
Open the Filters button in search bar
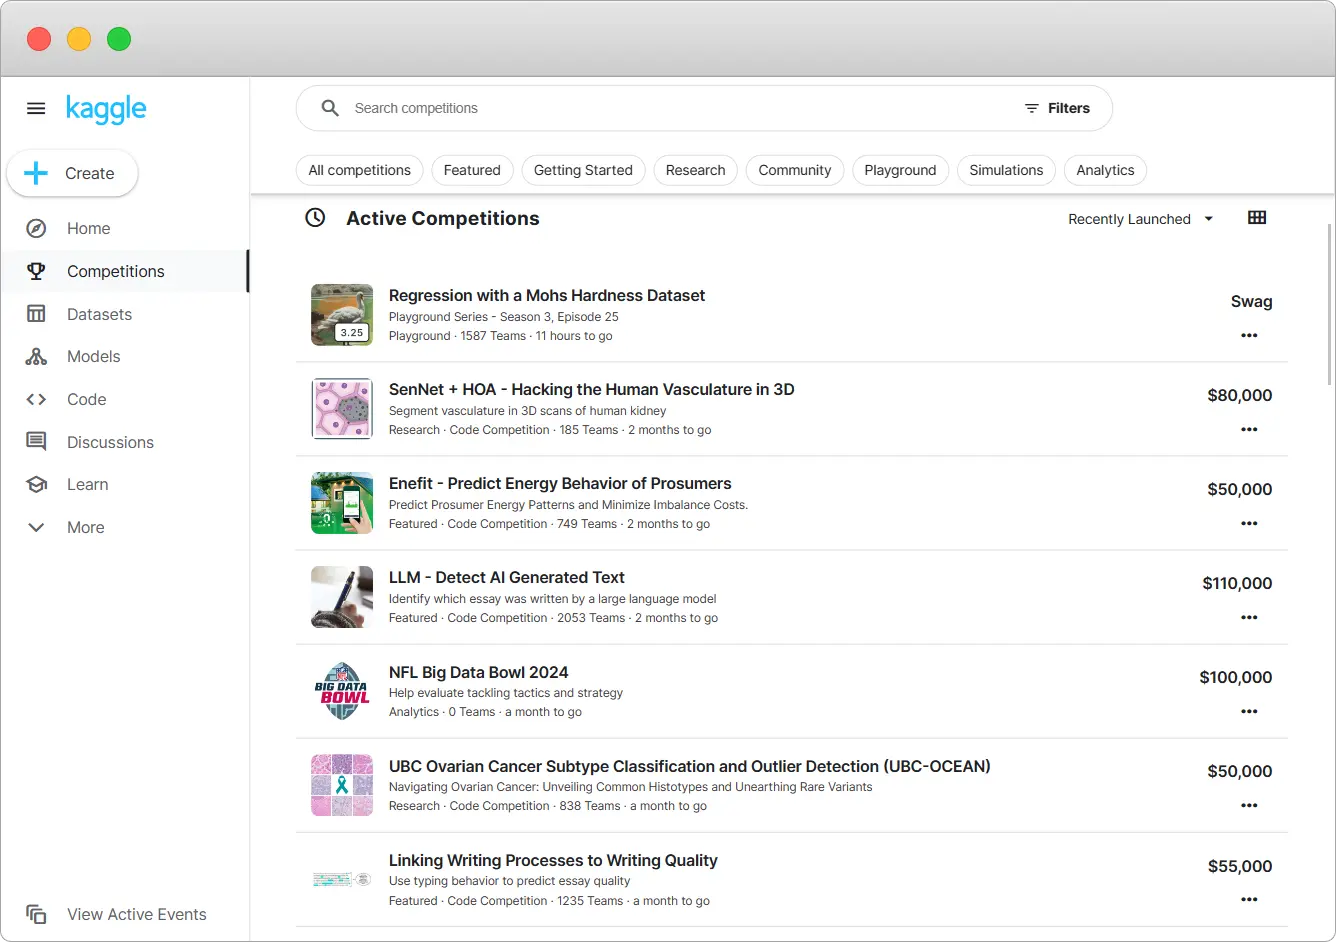(x=1057, y=108)
